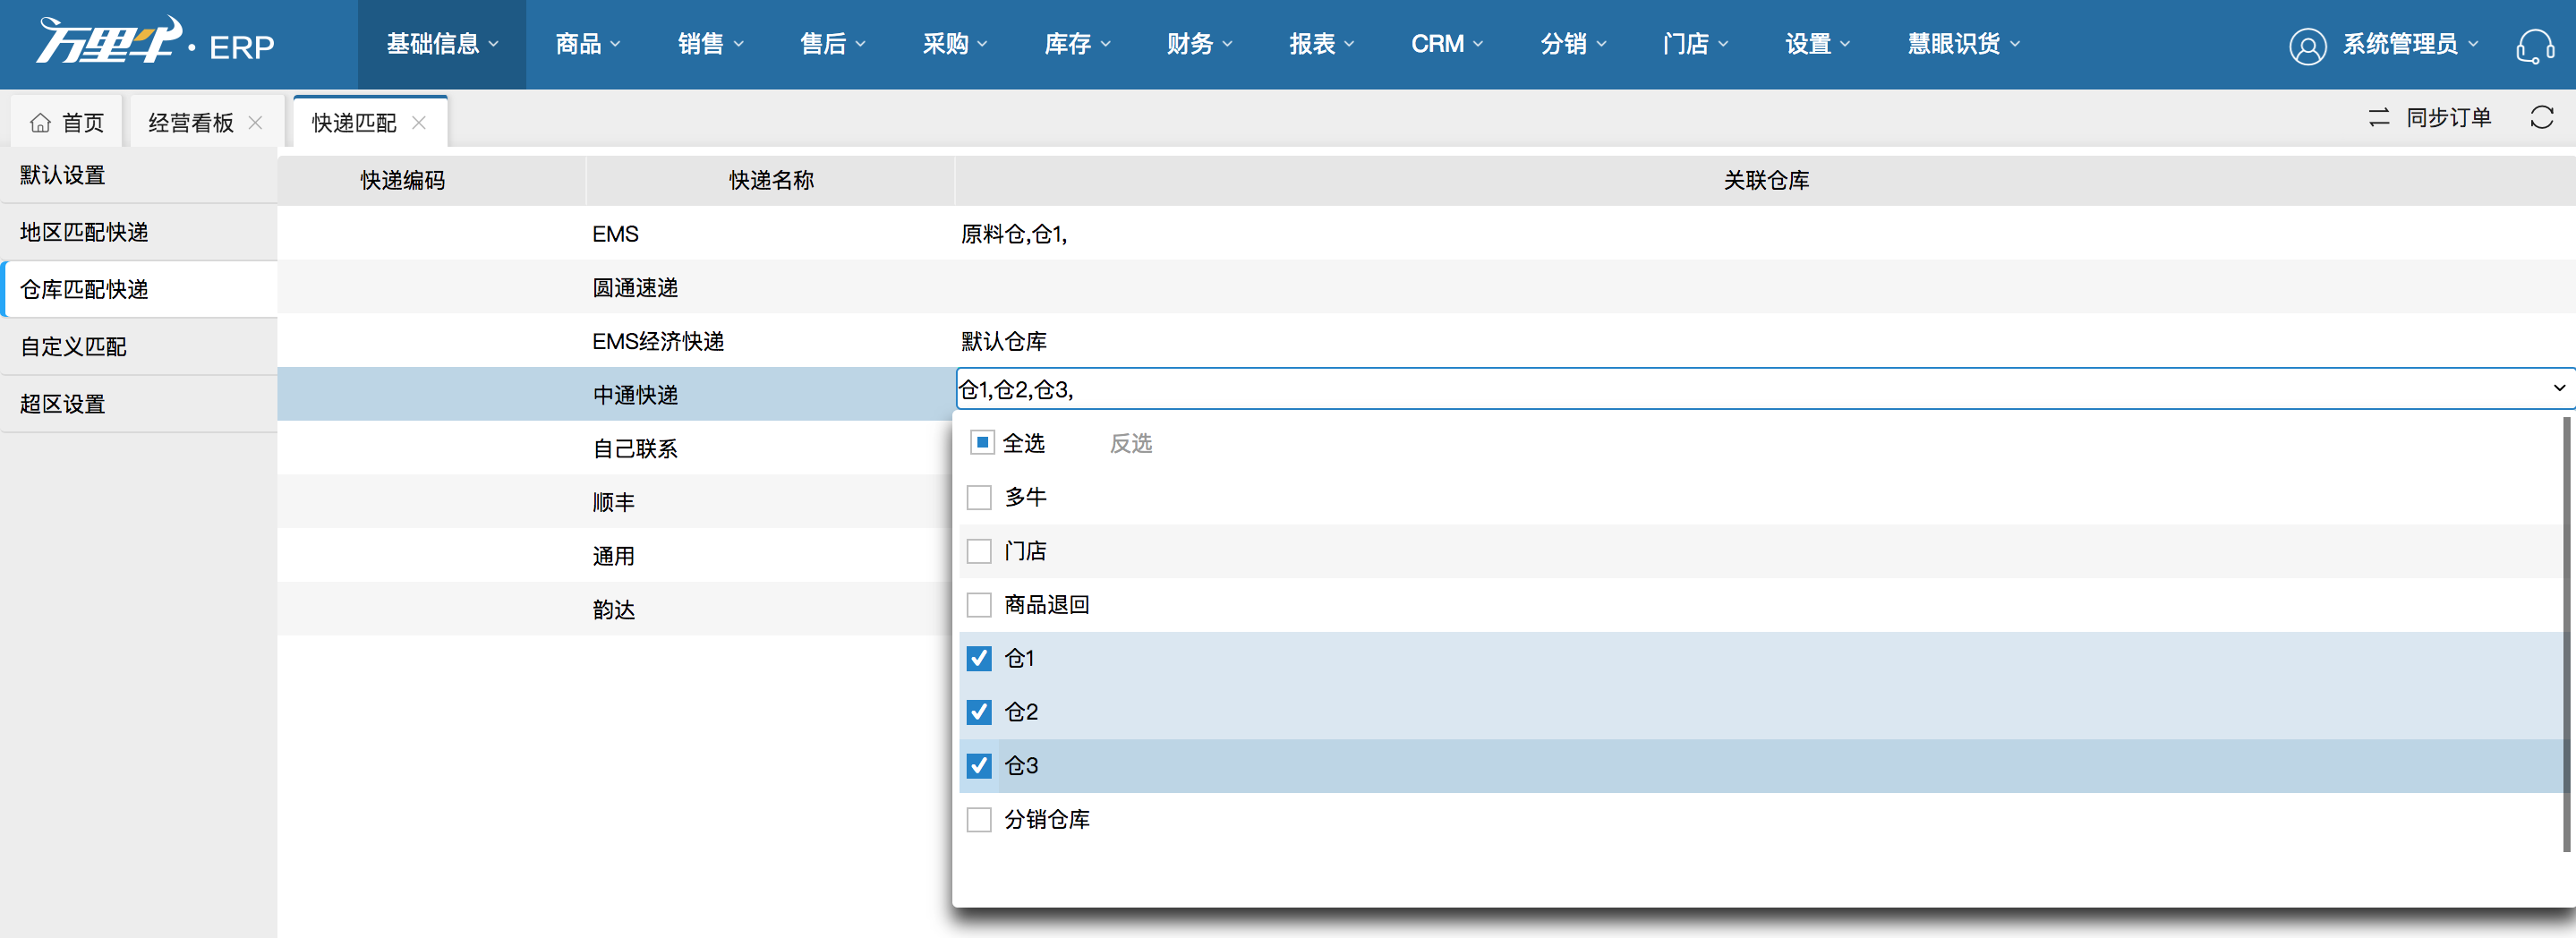Select 仓库匹配快递 in the sidebar

point(139,289)
